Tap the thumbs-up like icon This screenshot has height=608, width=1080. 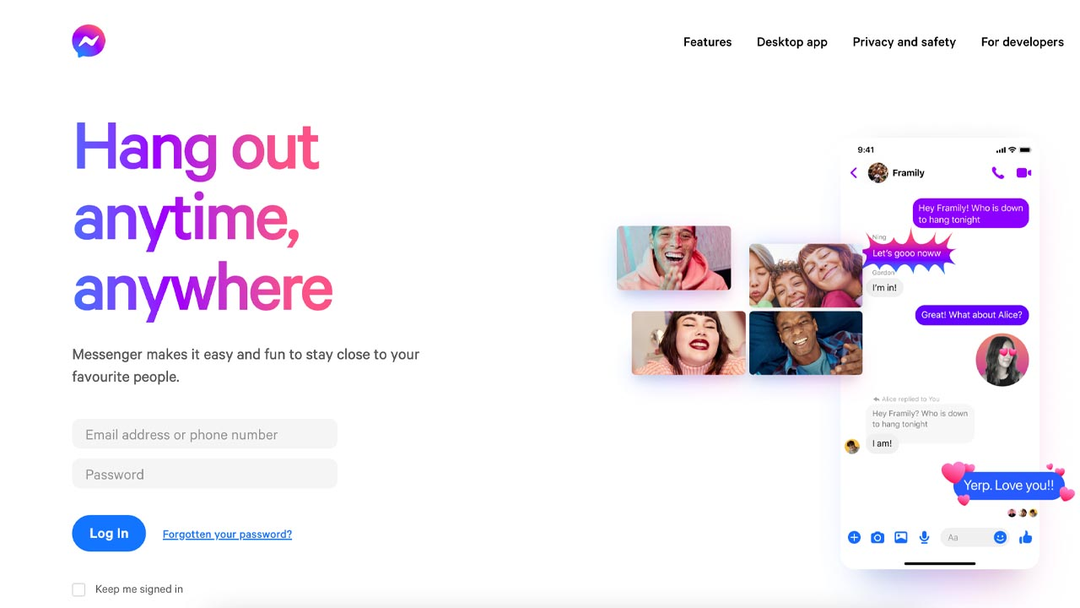[x=1026, y=537]
